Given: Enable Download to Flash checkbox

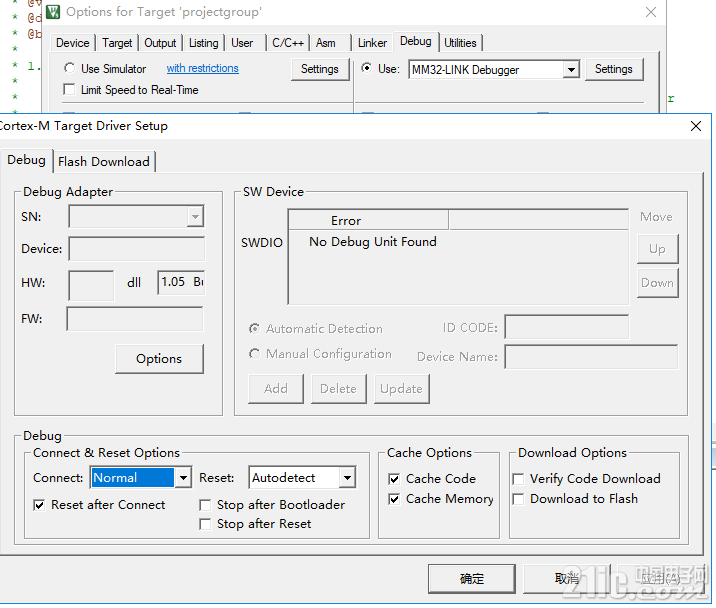Looking at the screenshot, I should coord(518,499).
